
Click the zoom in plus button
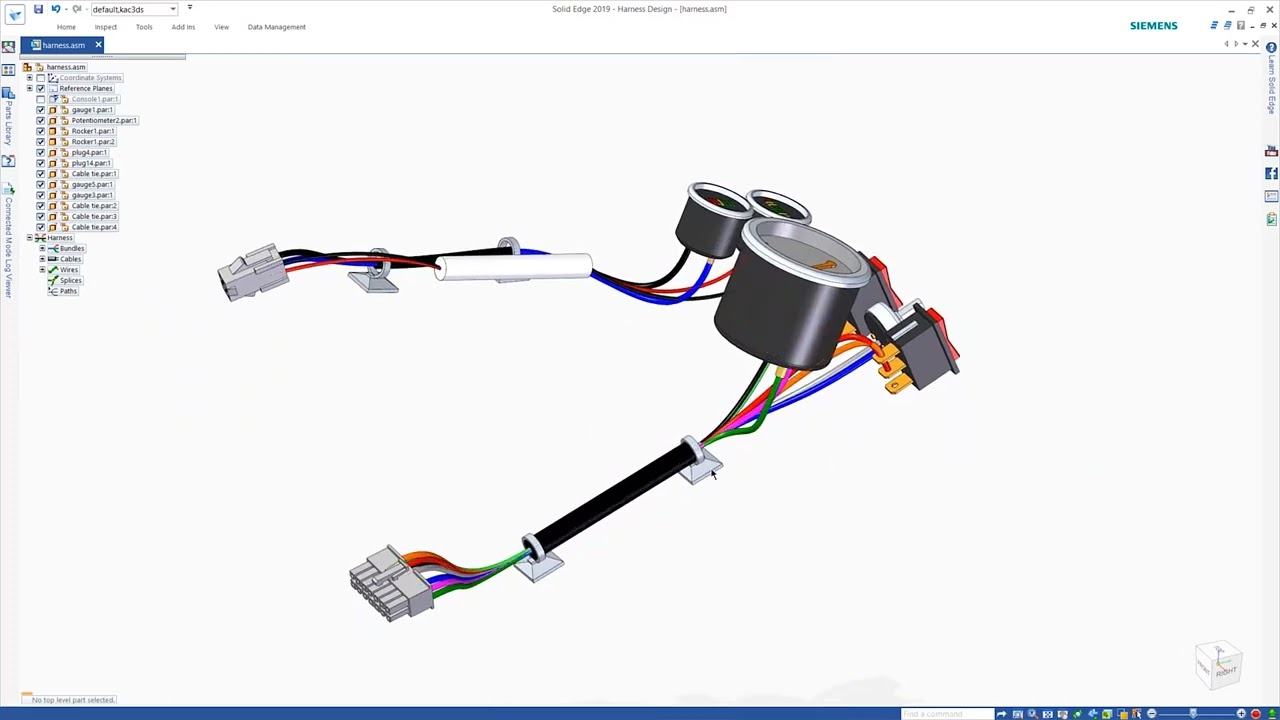point(1241,713)
